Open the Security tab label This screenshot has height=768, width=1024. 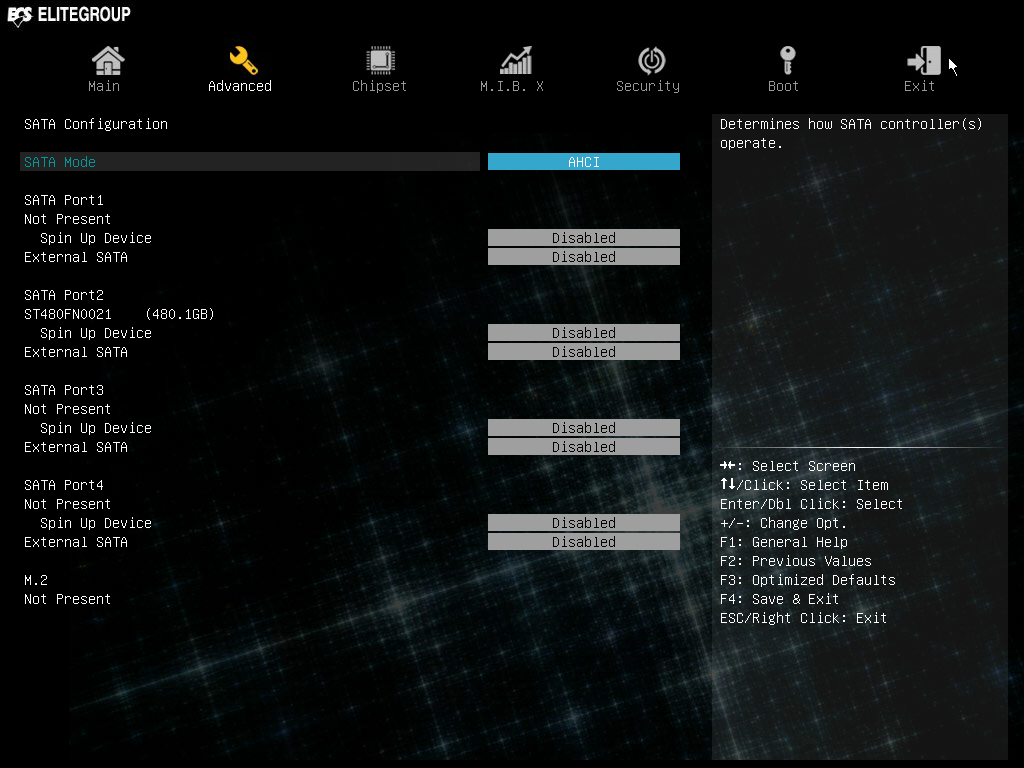tap(648, 86)
